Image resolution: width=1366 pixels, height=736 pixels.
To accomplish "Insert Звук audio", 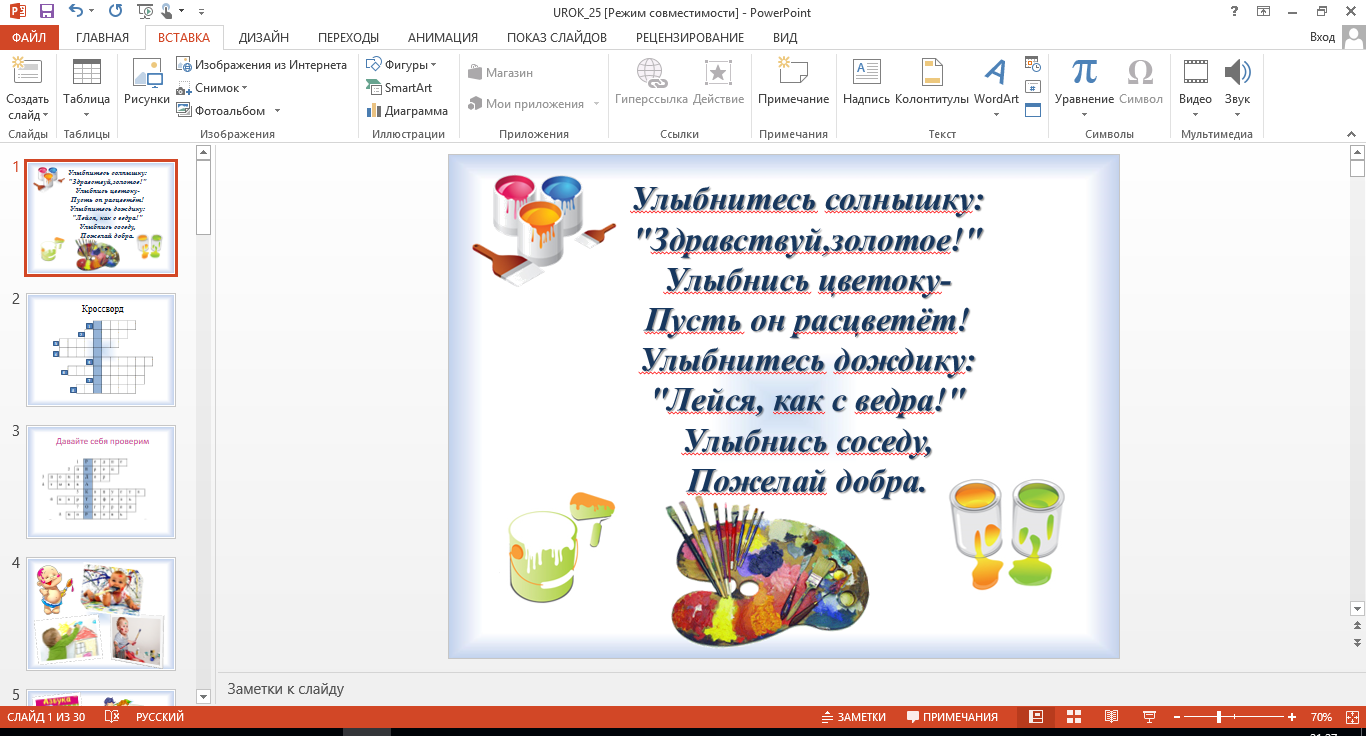I will tap(1237, 73).
